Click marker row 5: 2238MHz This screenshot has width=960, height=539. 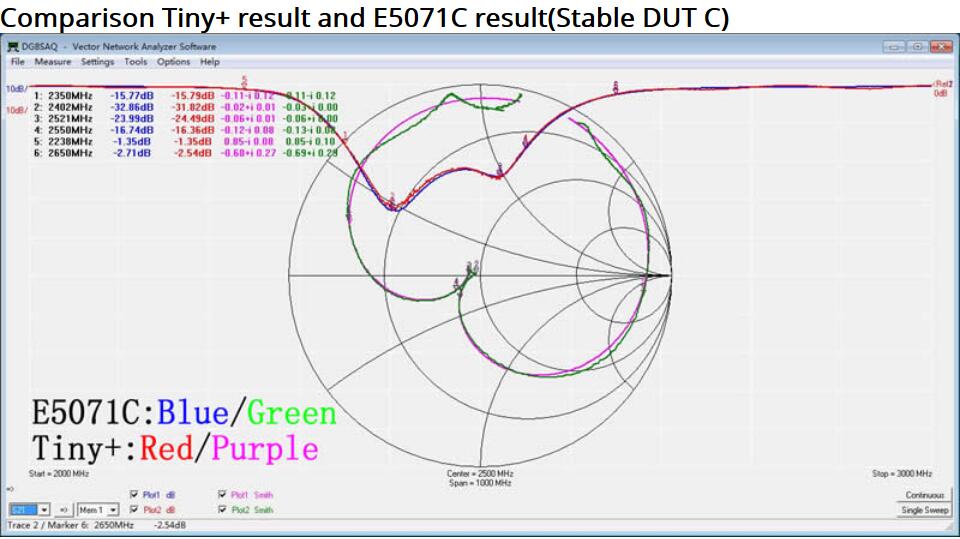[x=63, y=141]
